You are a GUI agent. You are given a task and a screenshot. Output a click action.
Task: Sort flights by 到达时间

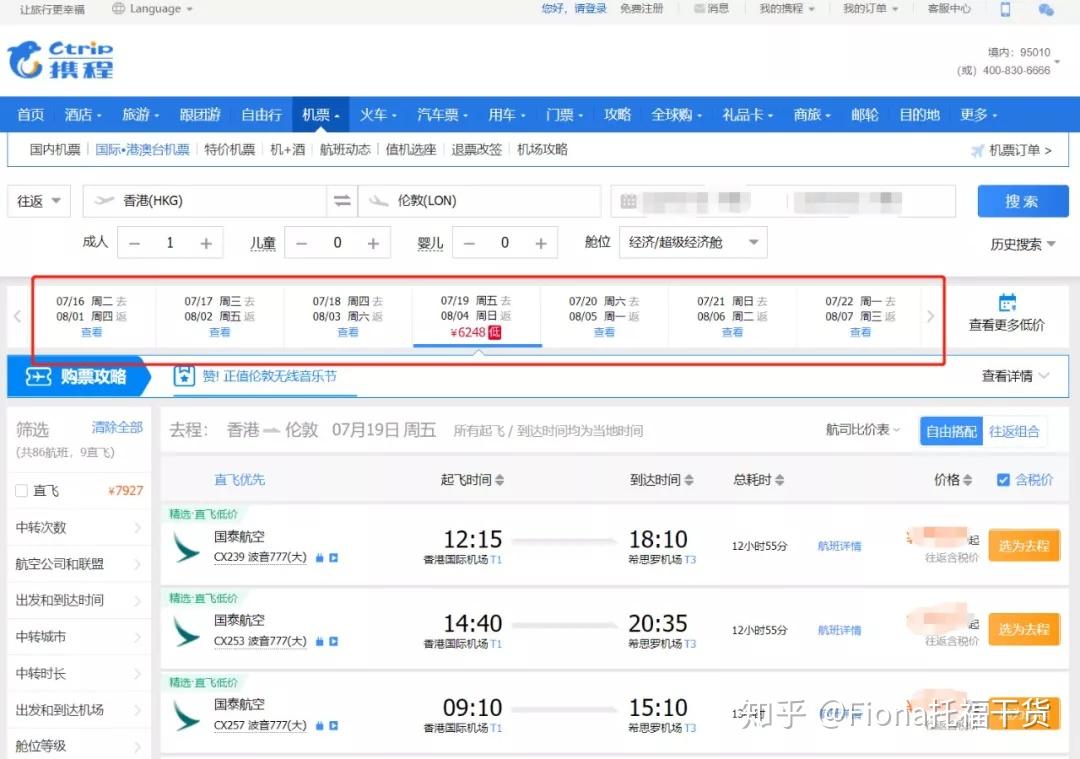[x=661, y=479]
